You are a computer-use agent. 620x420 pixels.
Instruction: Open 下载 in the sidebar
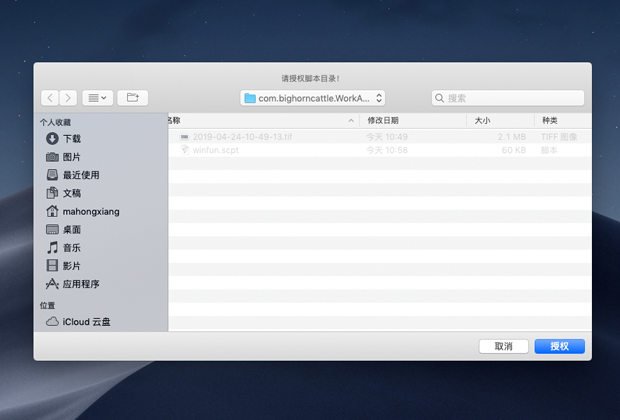point(72,139)
